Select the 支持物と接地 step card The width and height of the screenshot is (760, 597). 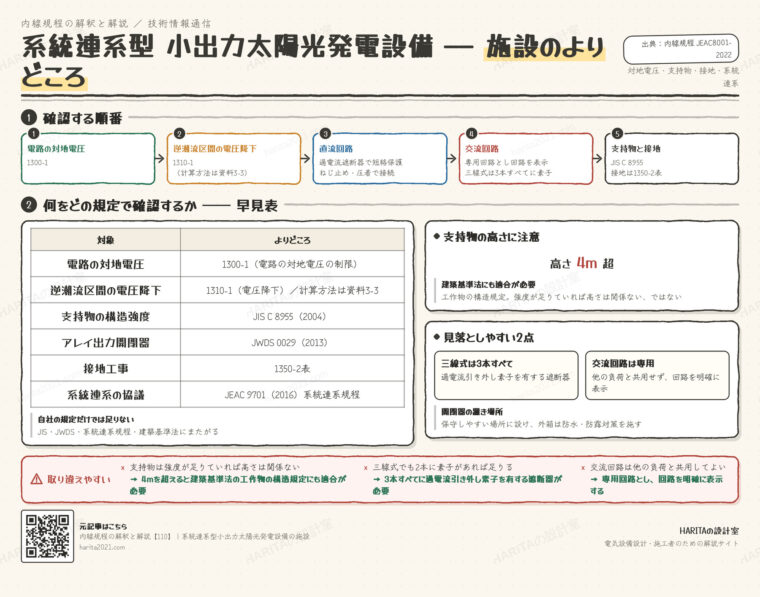pyautogui.click(x=672, y=159)
